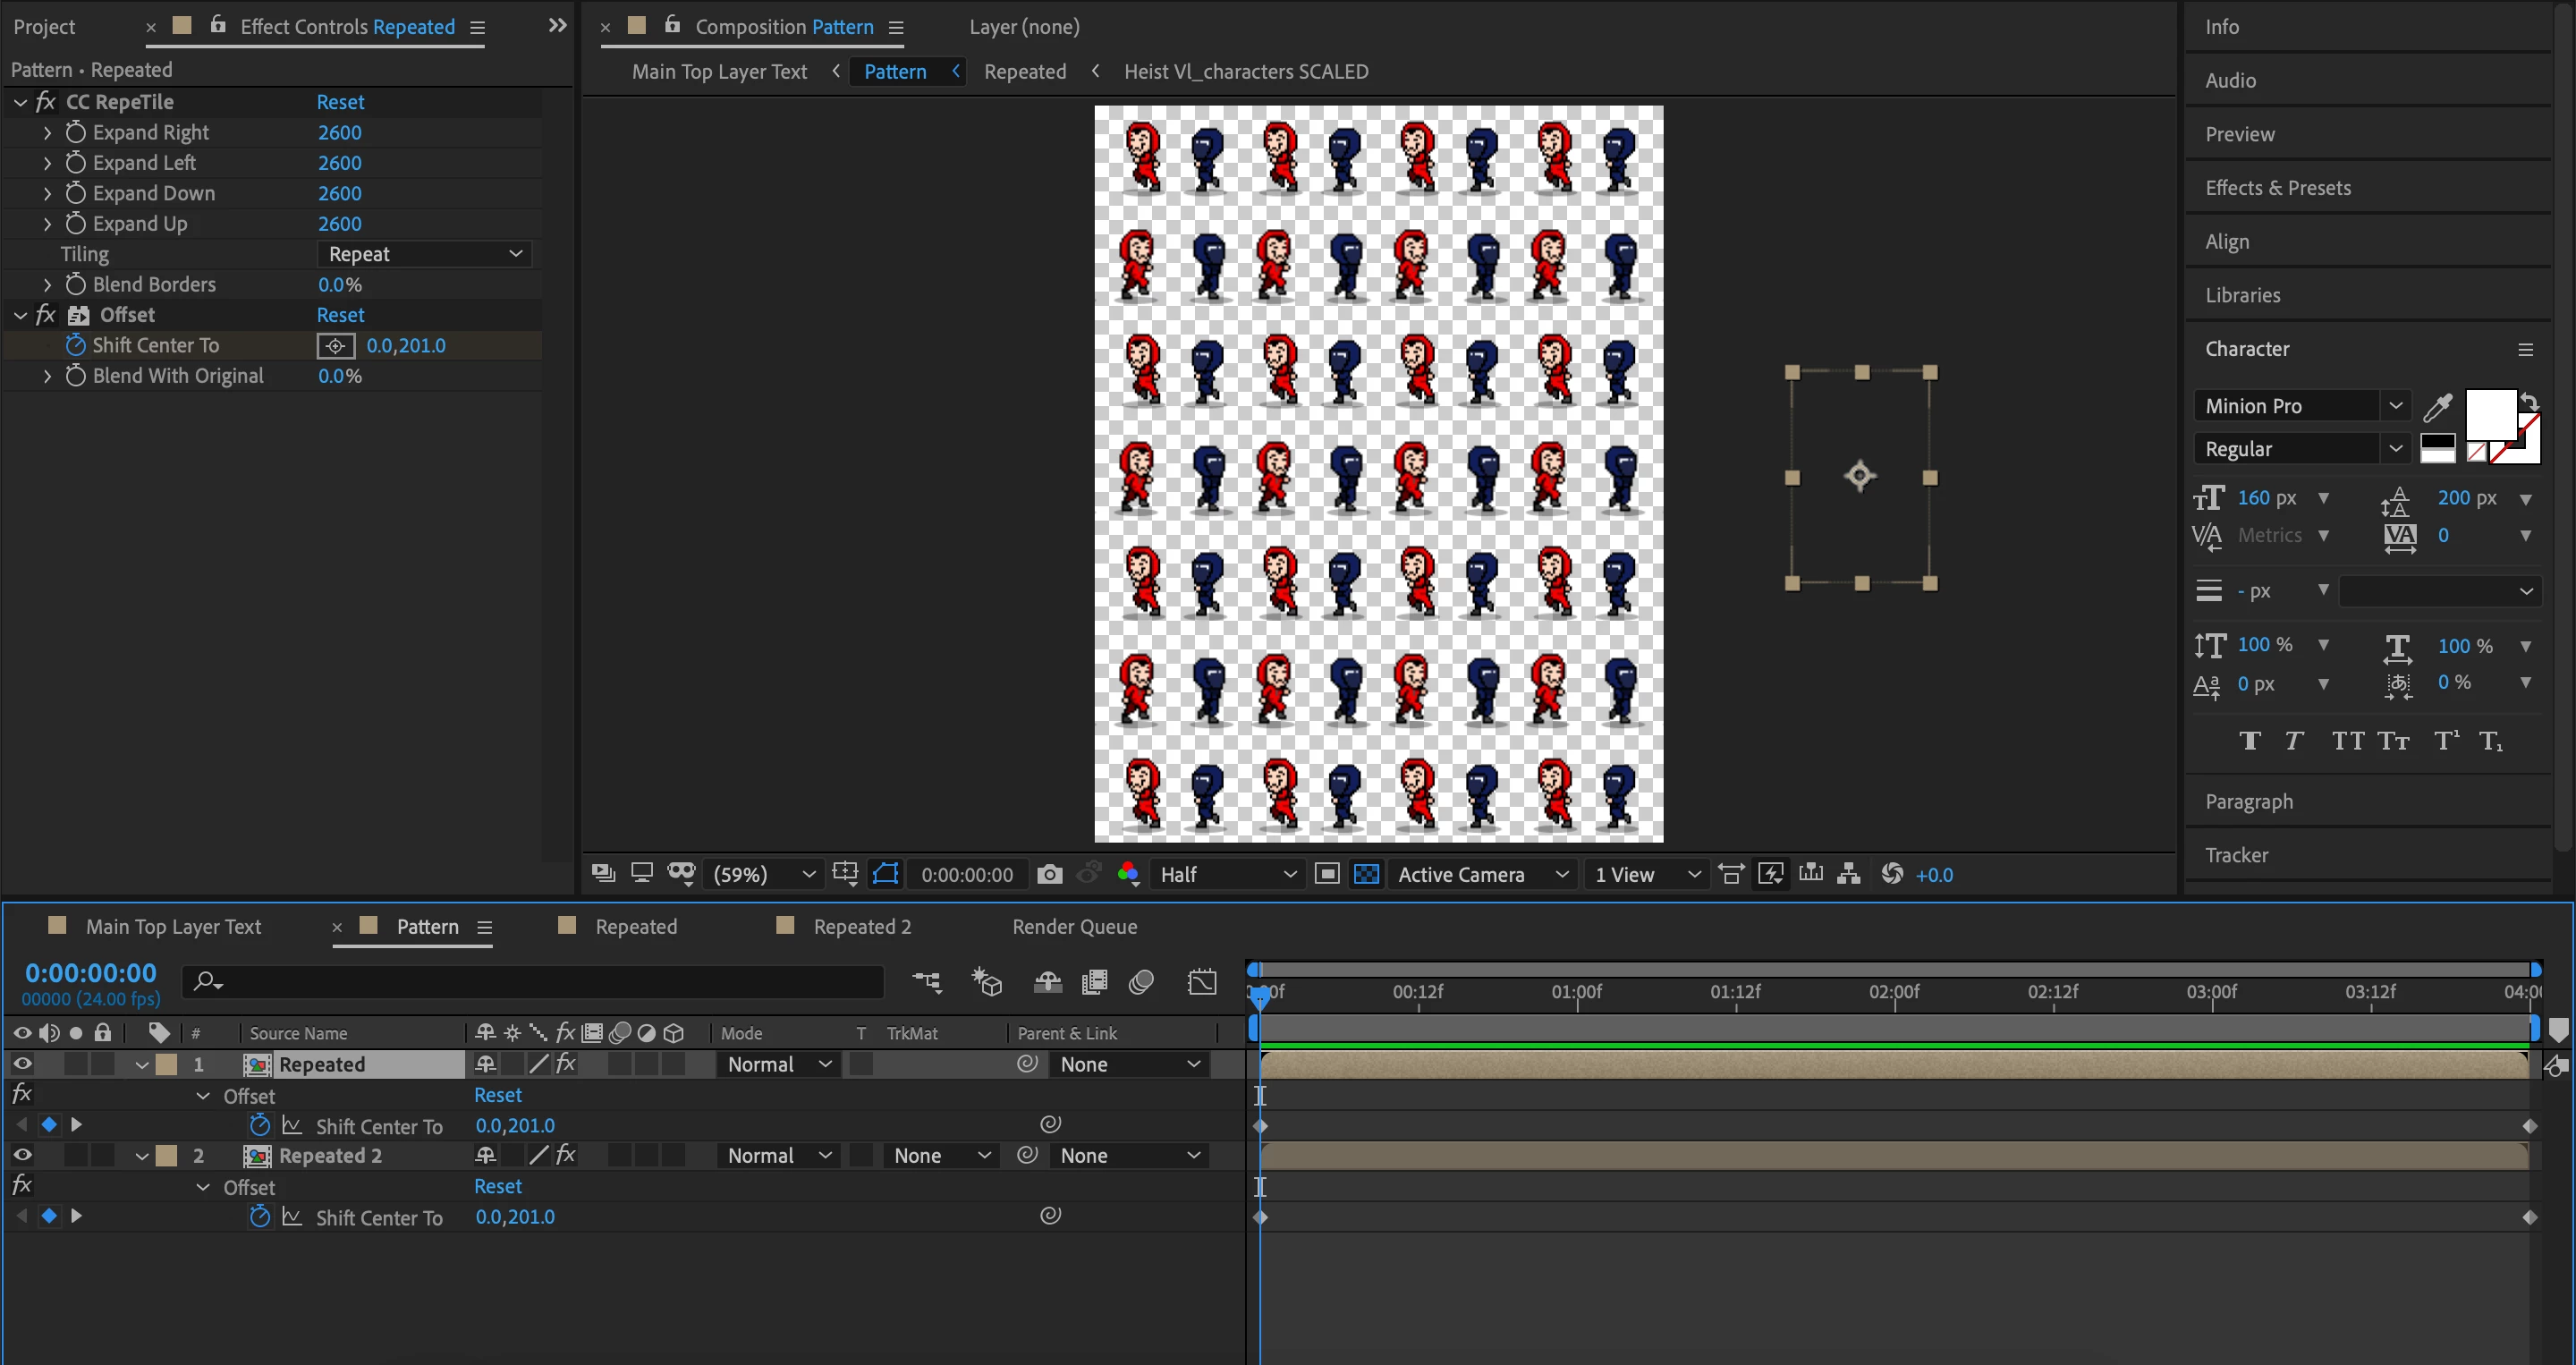
Task: Collapse the CC RepeTile effect
Action: [20, 102]
